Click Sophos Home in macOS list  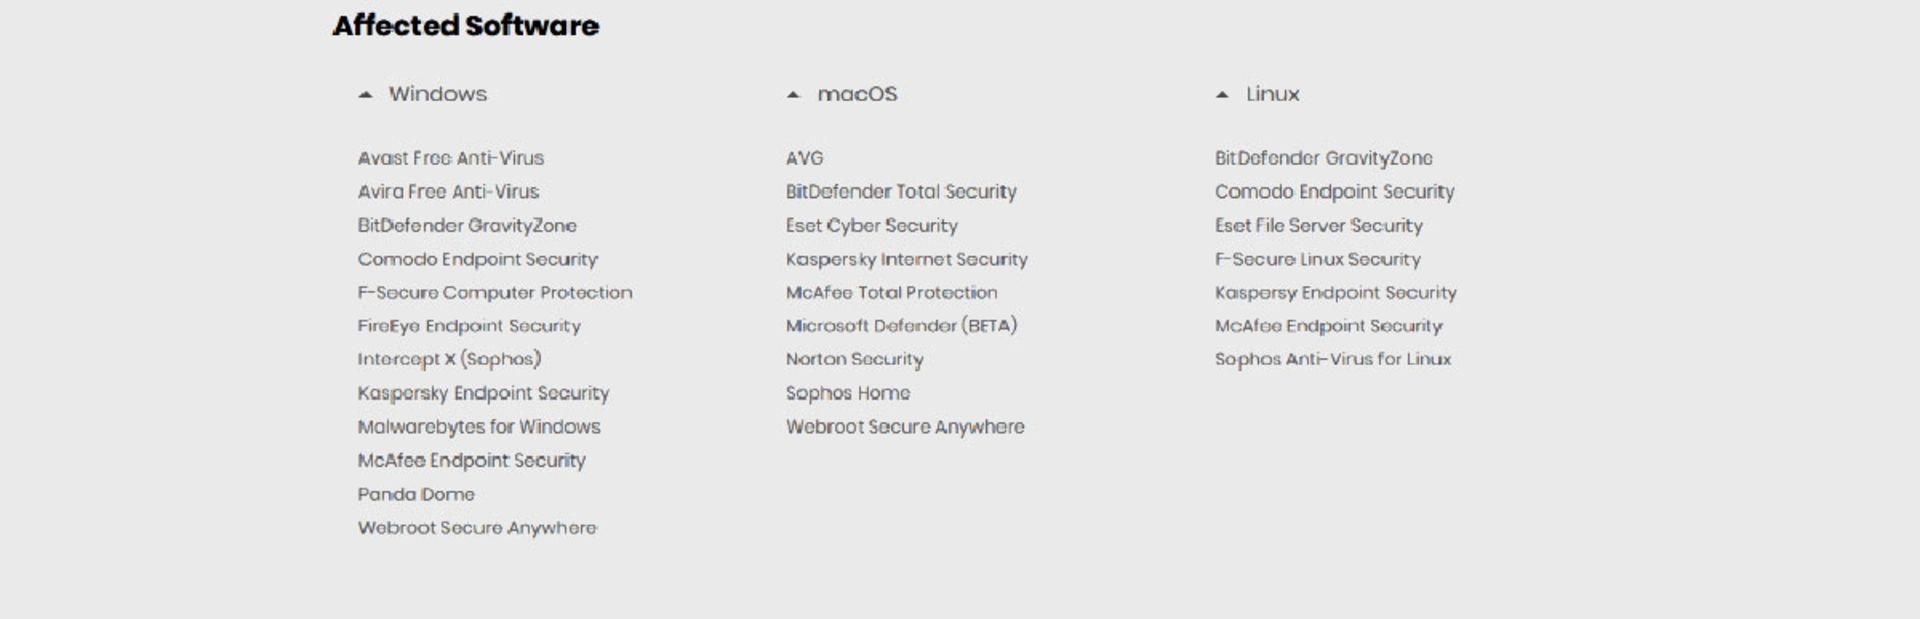pos(848,393)
